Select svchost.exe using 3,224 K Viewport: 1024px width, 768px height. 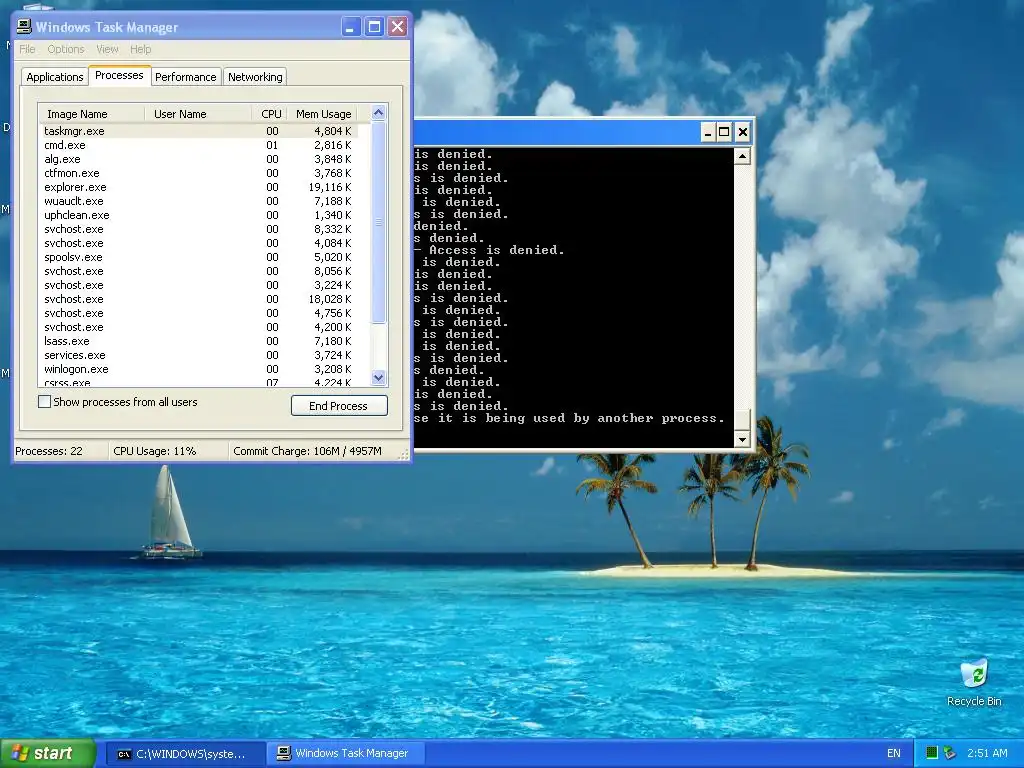(197, 285)
